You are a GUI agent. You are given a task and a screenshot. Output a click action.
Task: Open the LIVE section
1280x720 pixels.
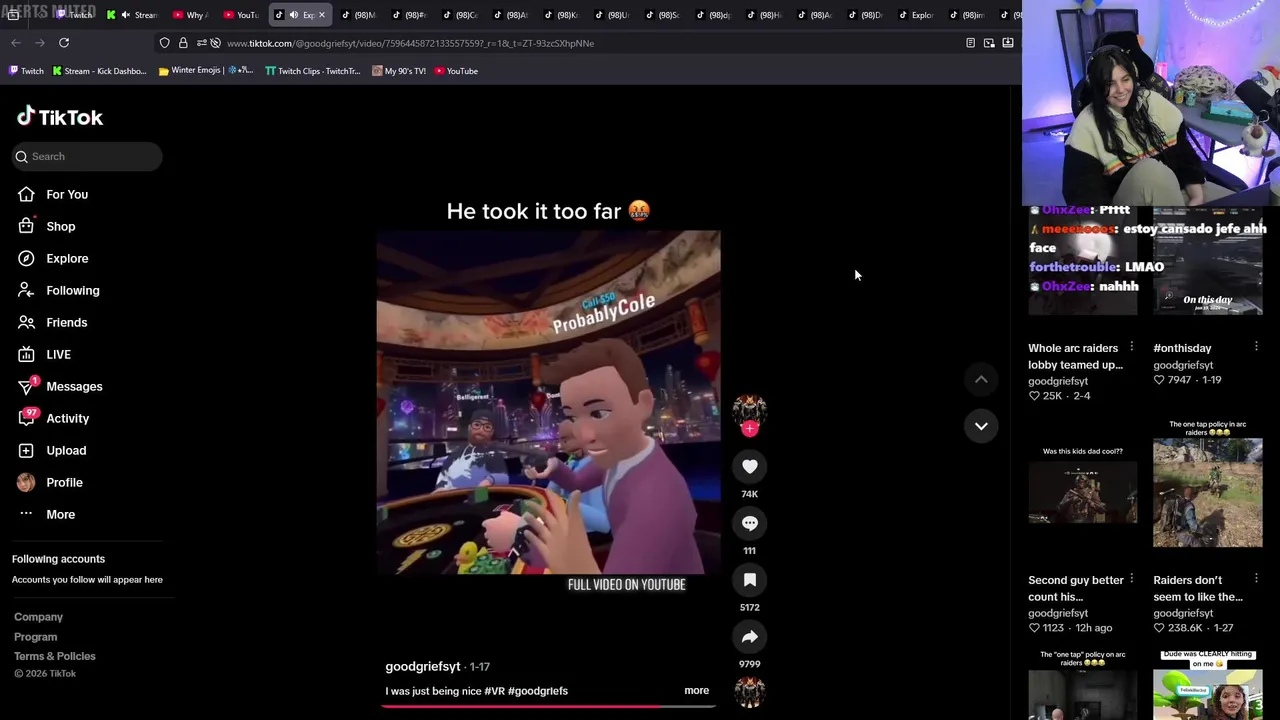[58, 354]
